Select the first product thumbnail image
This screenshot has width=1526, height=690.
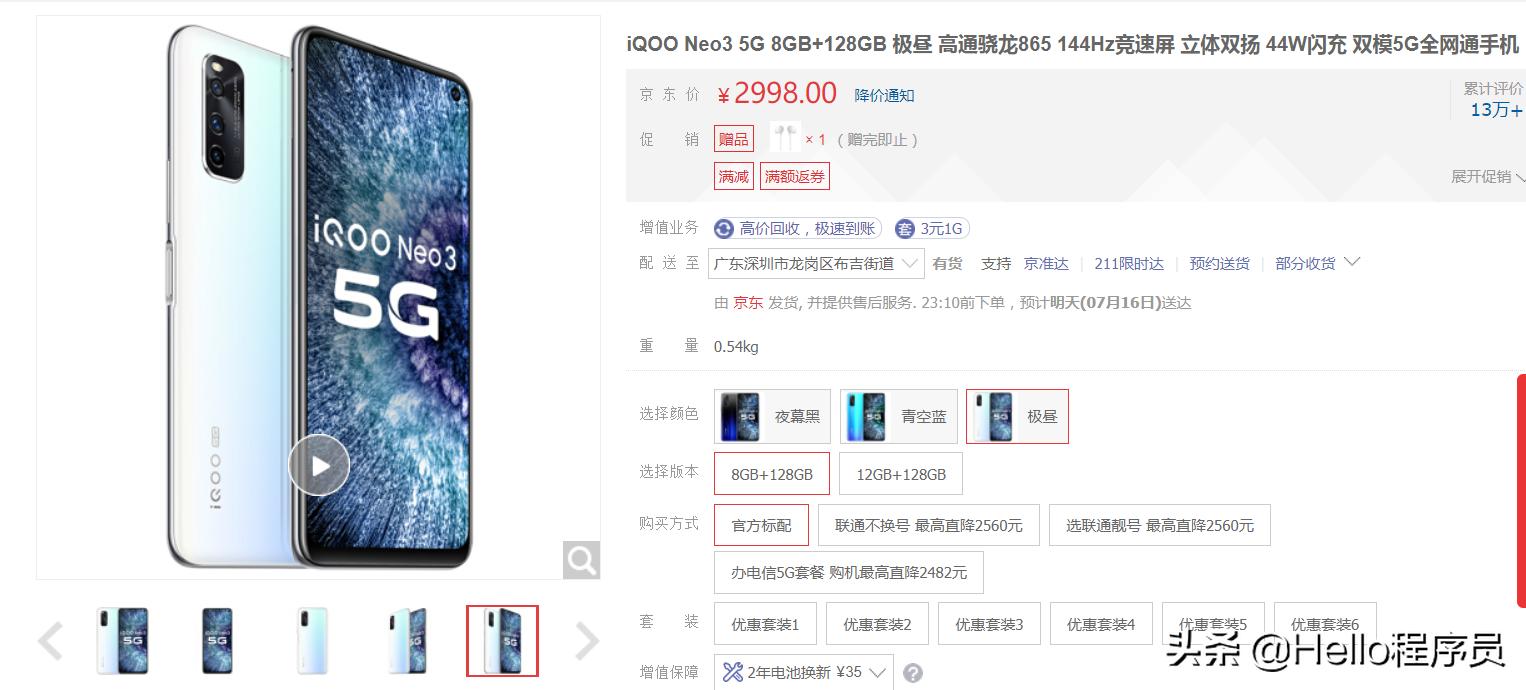[x=122, y=640]
